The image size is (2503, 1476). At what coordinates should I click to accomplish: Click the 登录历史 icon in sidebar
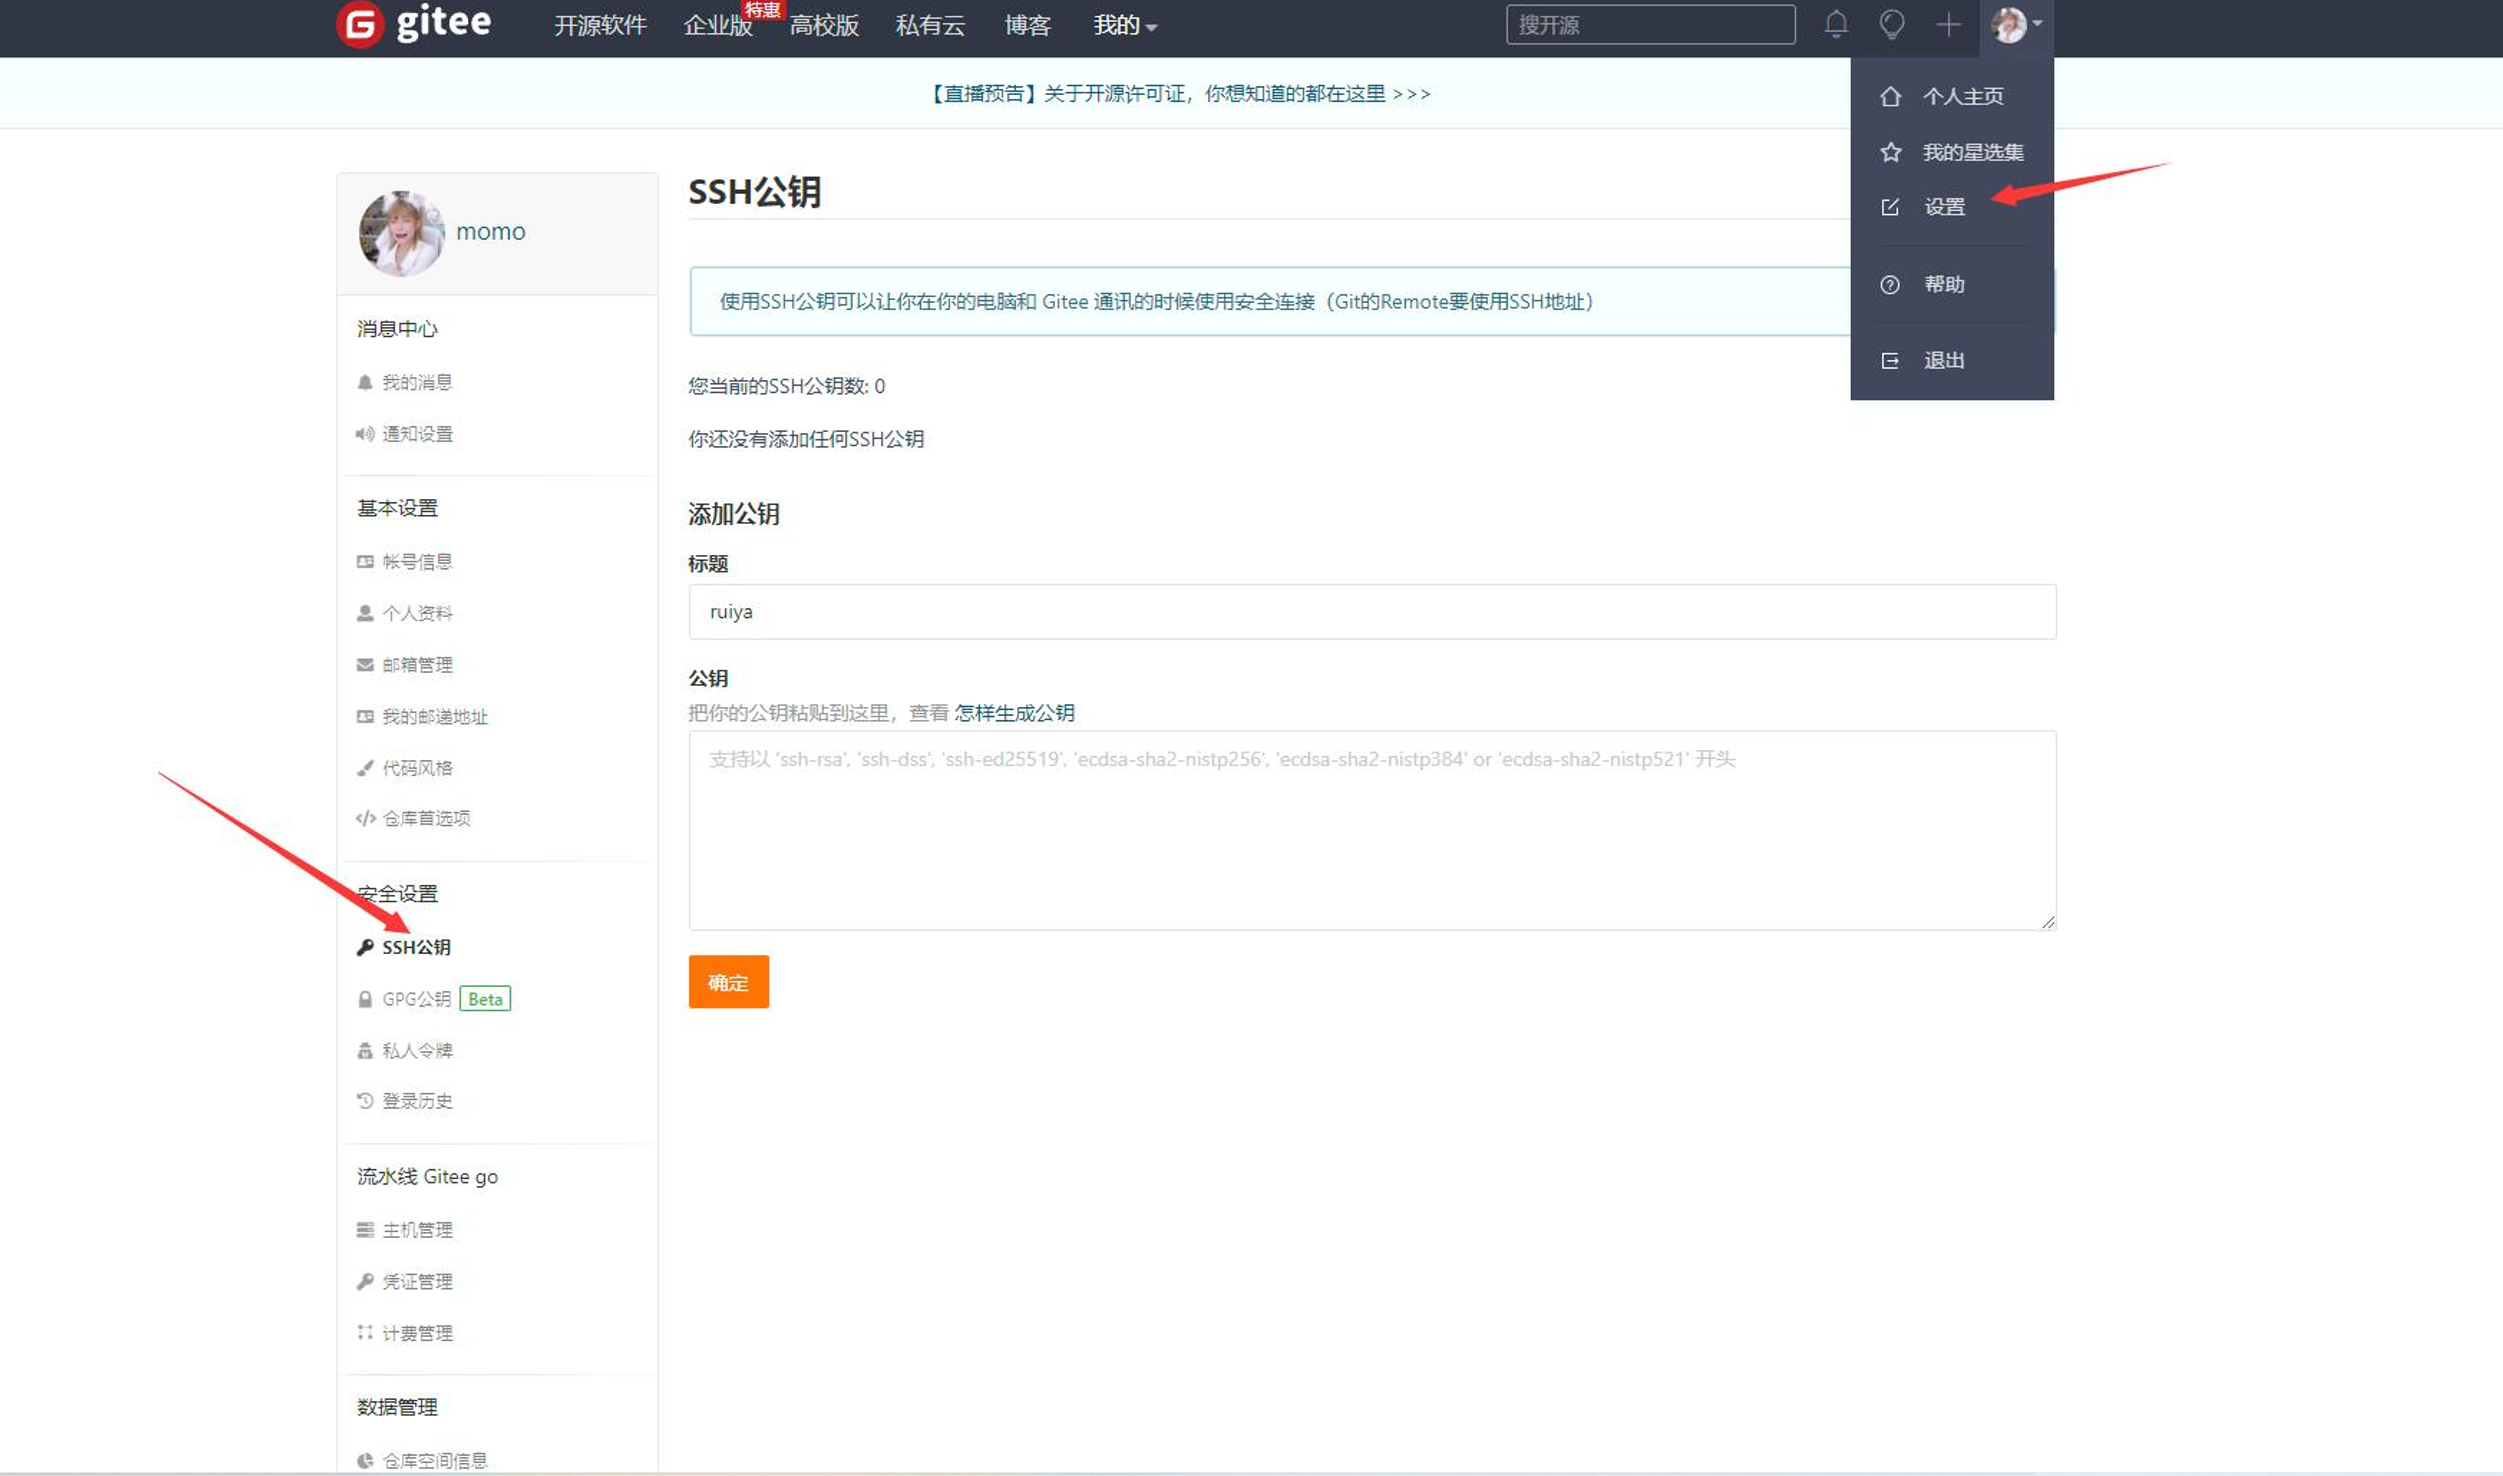point(364,1100)
